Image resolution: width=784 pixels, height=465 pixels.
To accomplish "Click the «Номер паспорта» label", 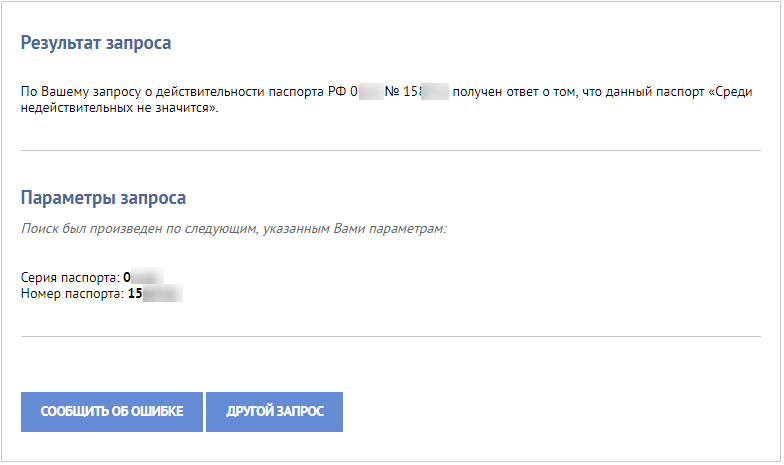I will [x=72, y=294].
